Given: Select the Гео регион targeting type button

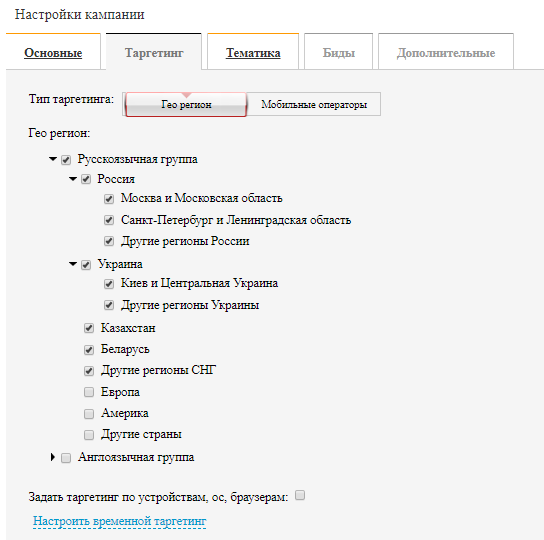Looking at the screenshot, I should [x=186, y=104].
